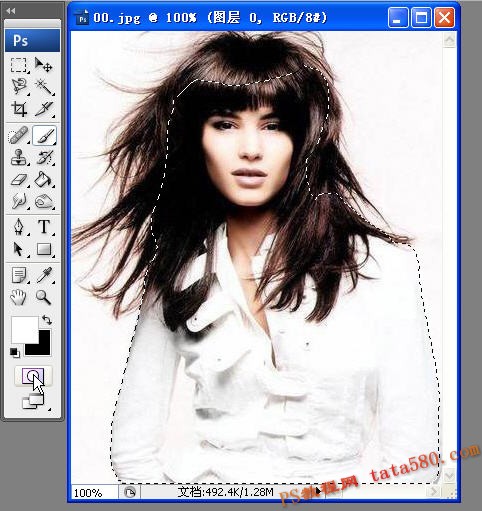The image size is (482, 511).
Task: Select the Eyedropper tool
Action: [x=44, y=275]
